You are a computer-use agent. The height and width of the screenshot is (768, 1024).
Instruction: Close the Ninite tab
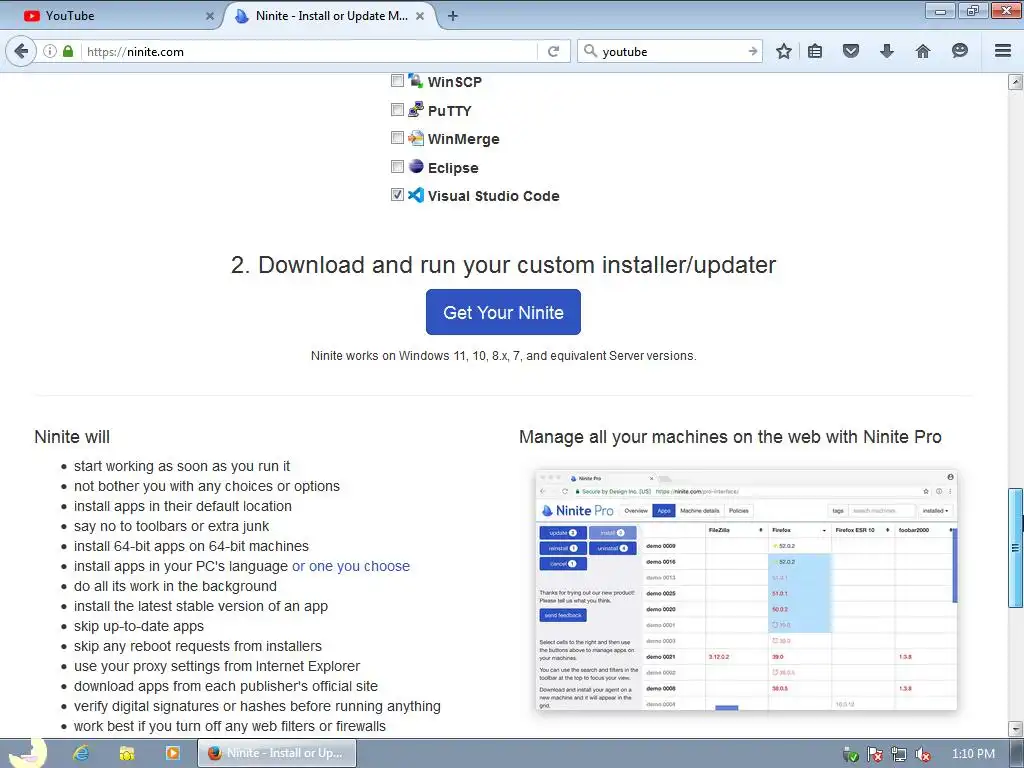coord(420,16)
